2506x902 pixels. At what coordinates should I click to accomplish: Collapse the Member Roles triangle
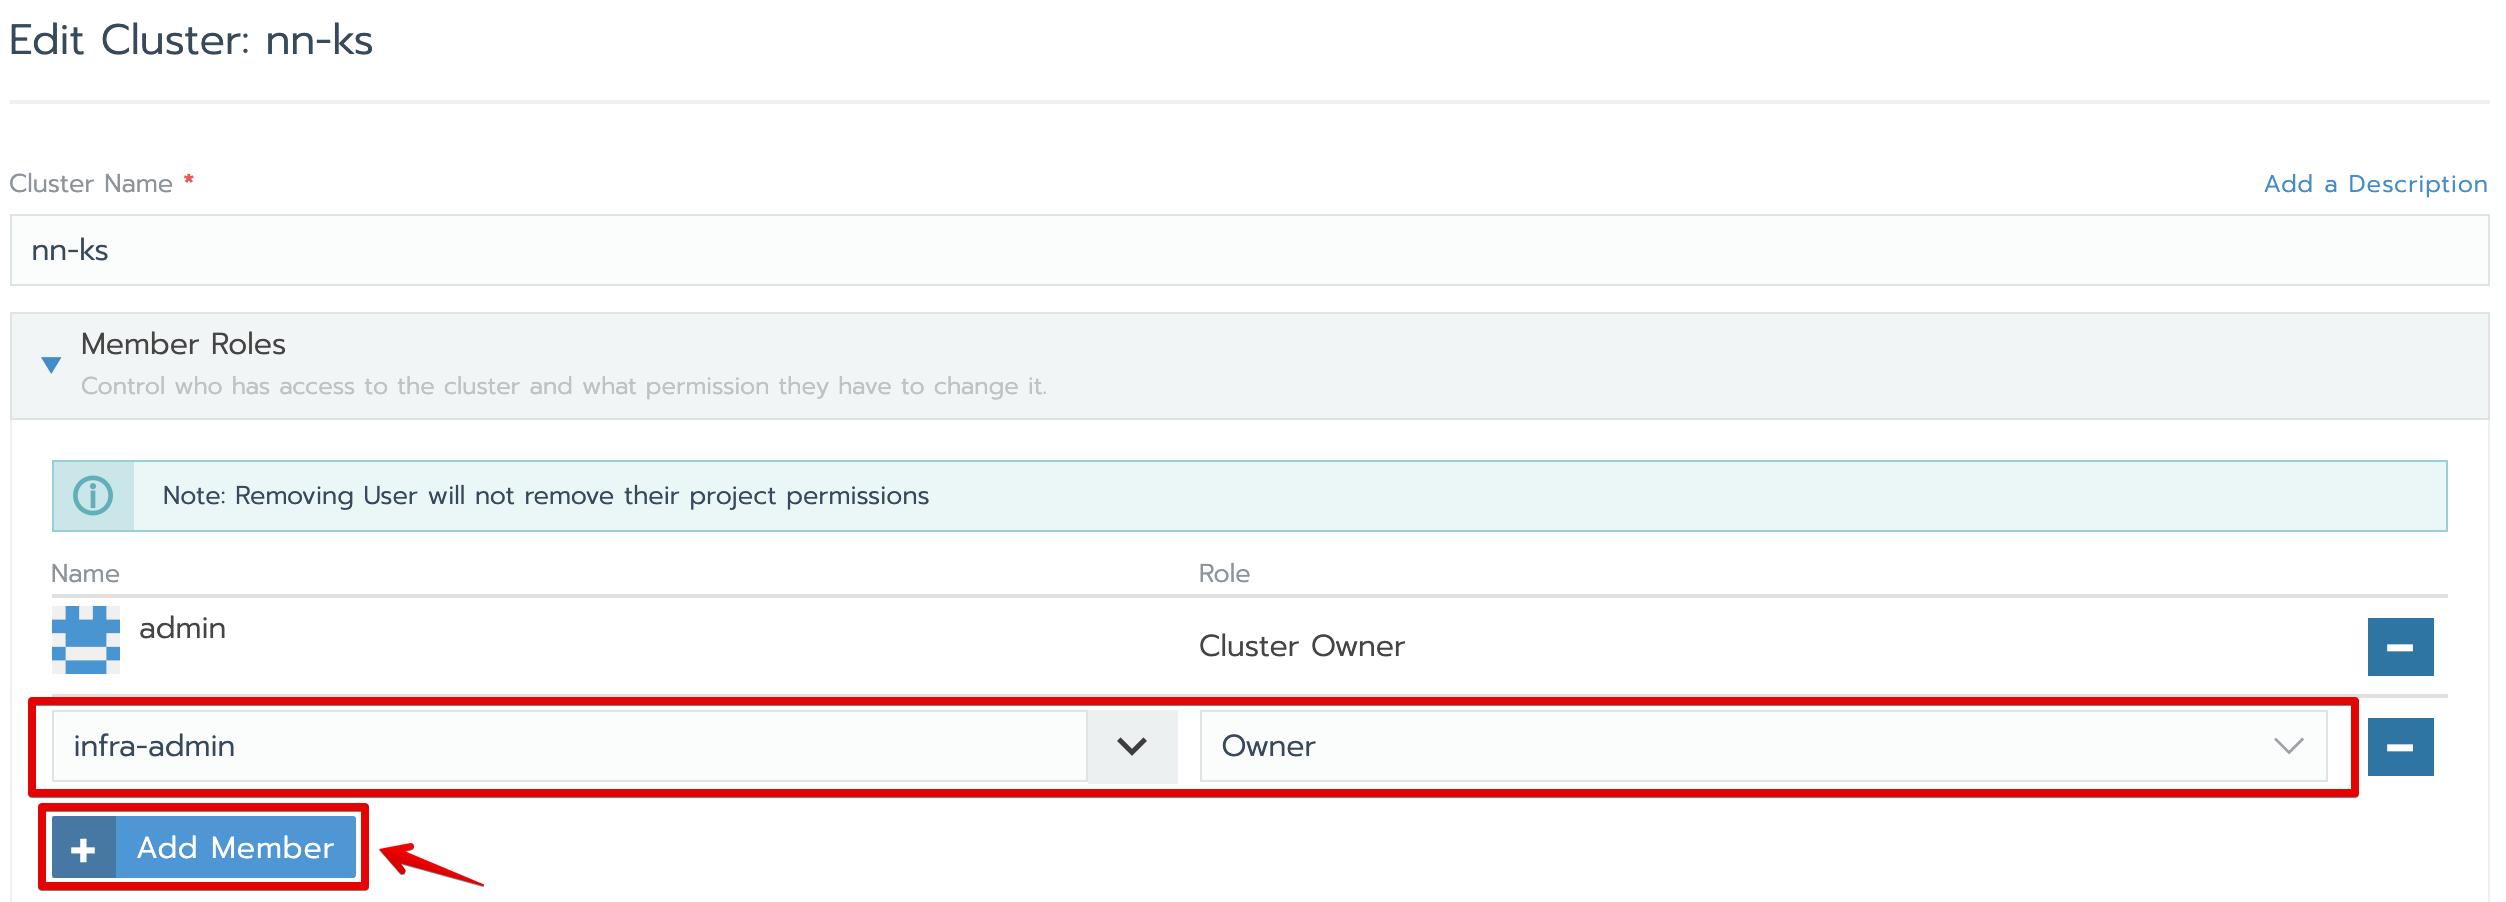(51, 365)
